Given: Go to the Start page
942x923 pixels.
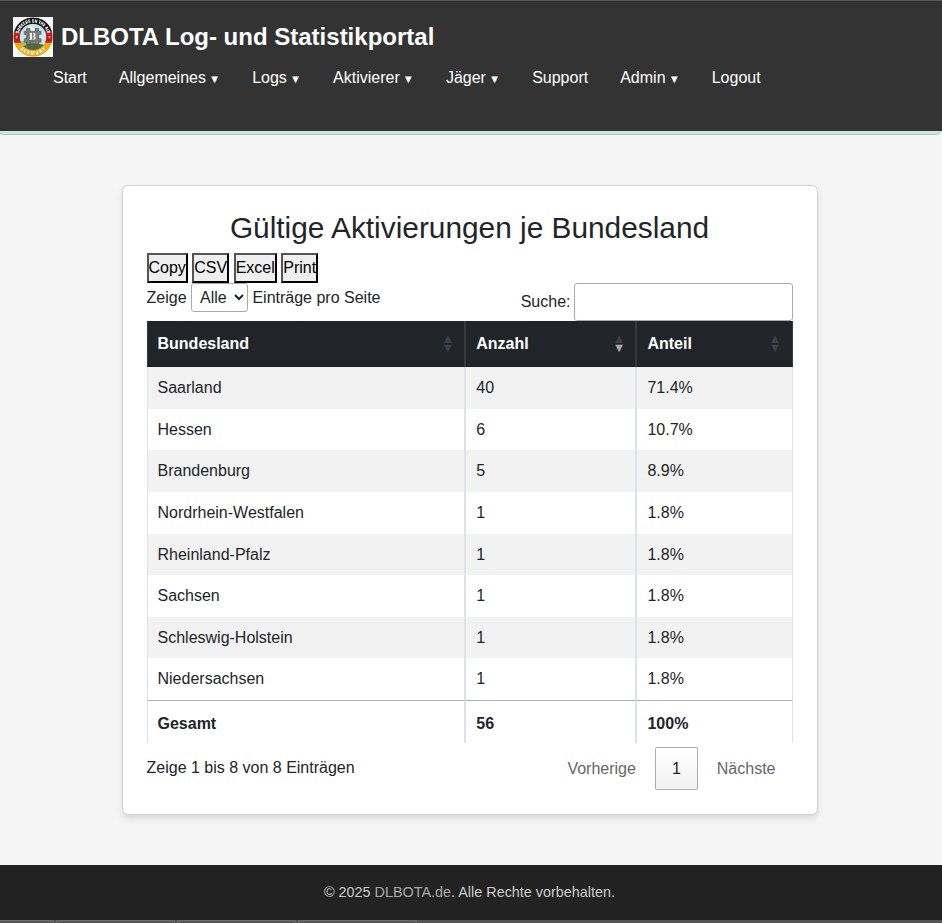Looking at the screenshot, I should tap(70, 78).
